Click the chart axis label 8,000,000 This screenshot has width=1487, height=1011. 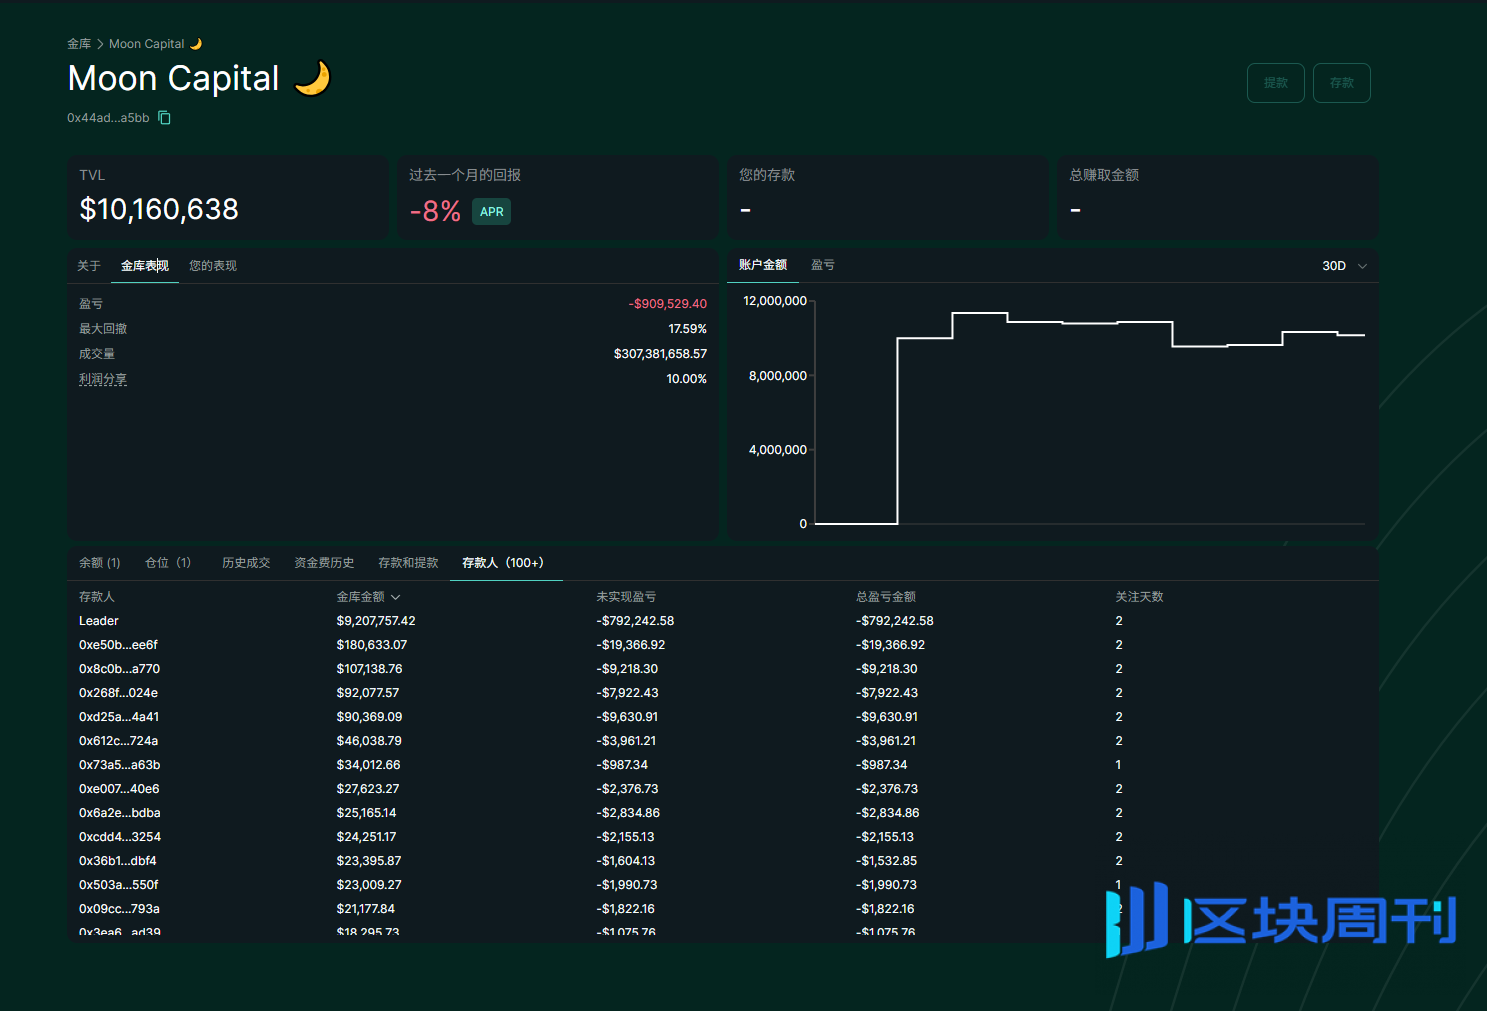pyautogui.click(x=778, y=376)
